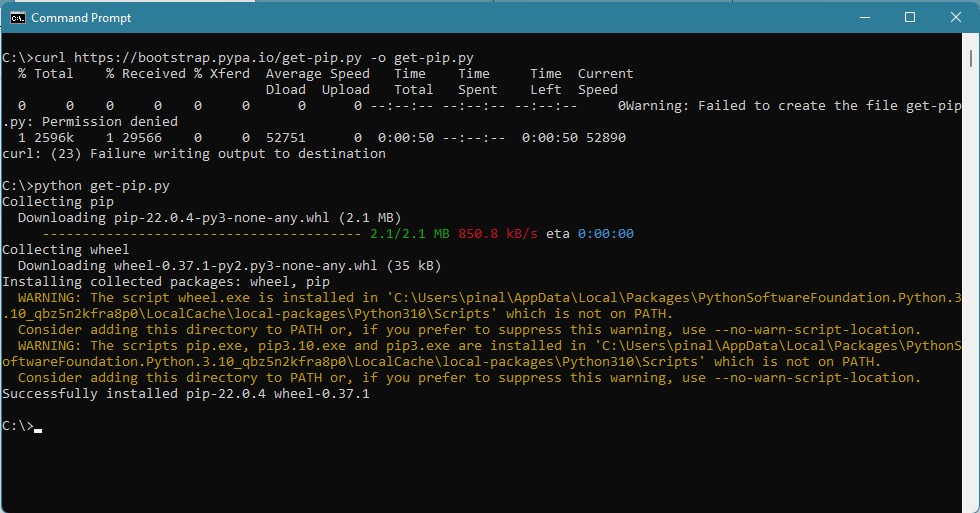
Task: Click the '52890' current speed value
Action: [x=606, y=137]
